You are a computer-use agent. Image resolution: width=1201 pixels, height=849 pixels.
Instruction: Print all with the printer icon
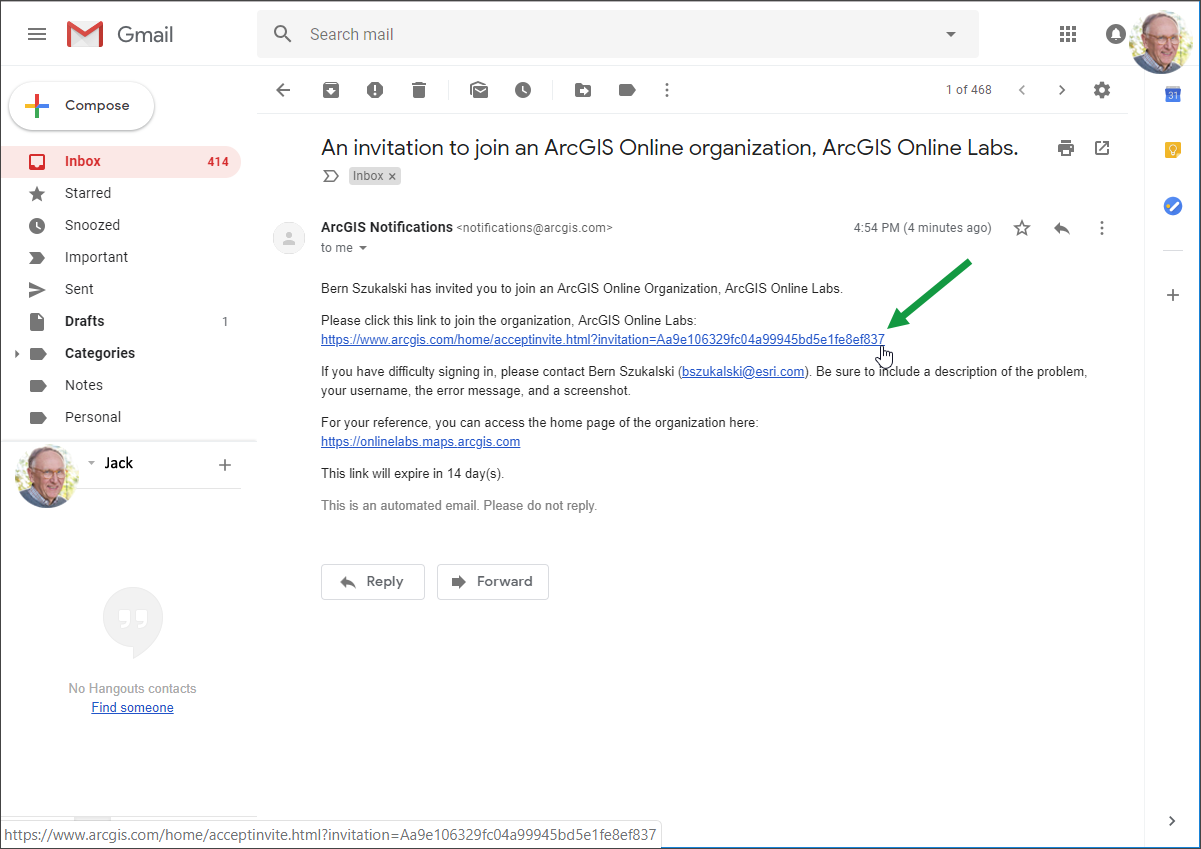click(1066, 148)
